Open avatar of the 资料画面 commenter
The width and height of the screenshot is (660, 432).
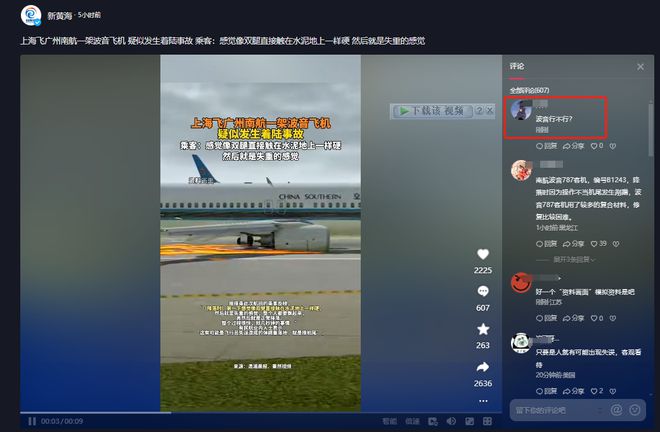(521, 283)
